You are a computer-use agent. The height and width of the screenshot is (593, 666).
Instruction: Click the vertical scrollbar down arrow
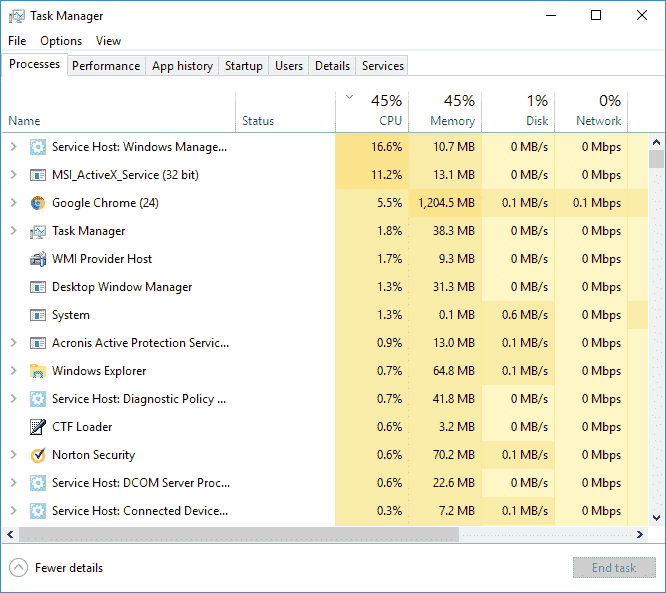(657, 518)
